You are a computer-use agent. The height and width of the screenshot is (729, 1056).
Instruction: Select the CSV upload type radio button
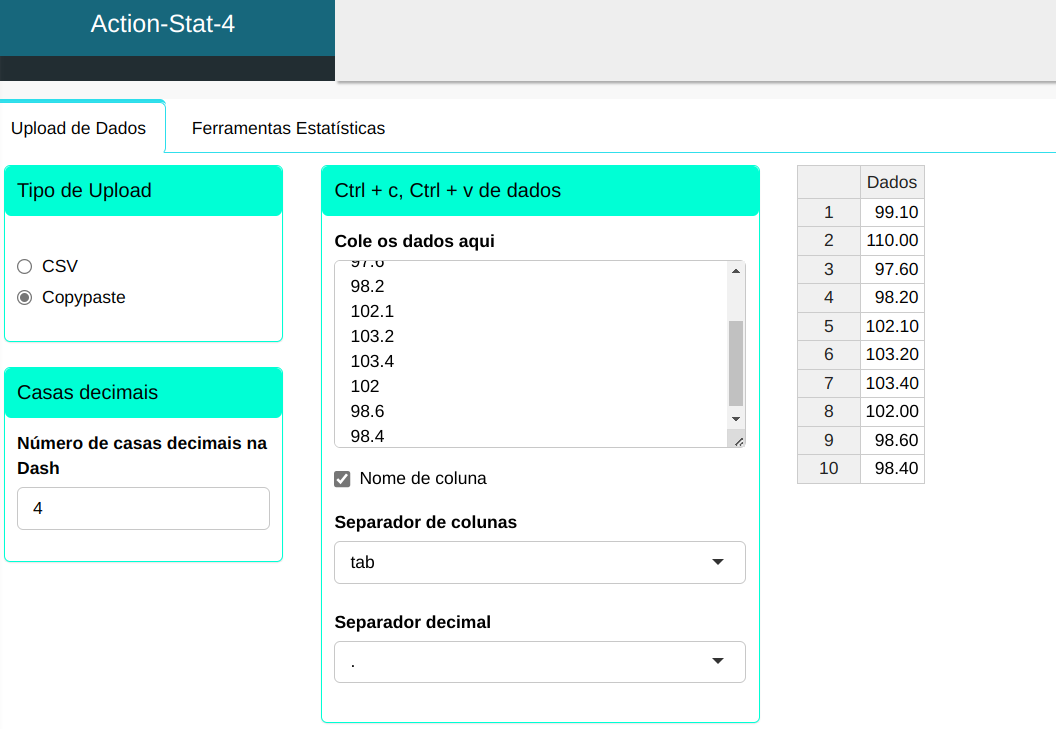(x=25, y=266)
